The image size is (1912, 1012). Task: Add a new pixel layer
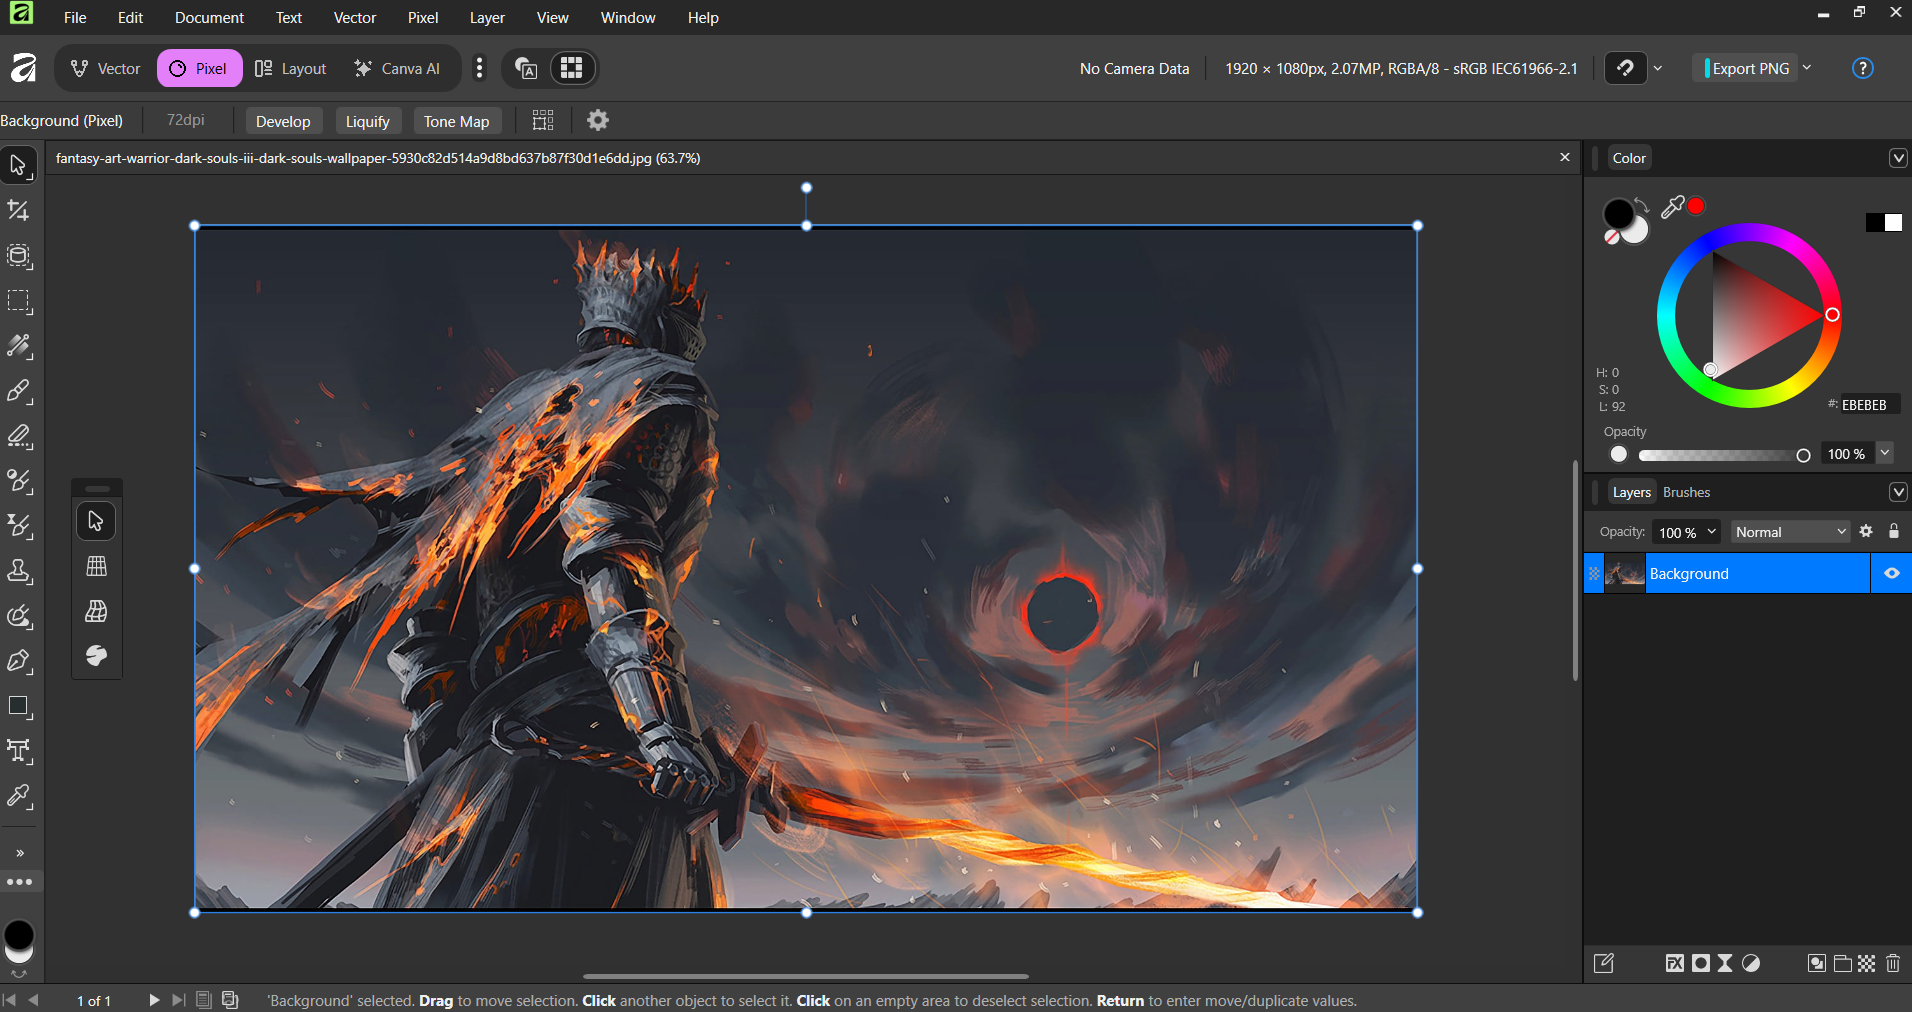(1867, 963)
